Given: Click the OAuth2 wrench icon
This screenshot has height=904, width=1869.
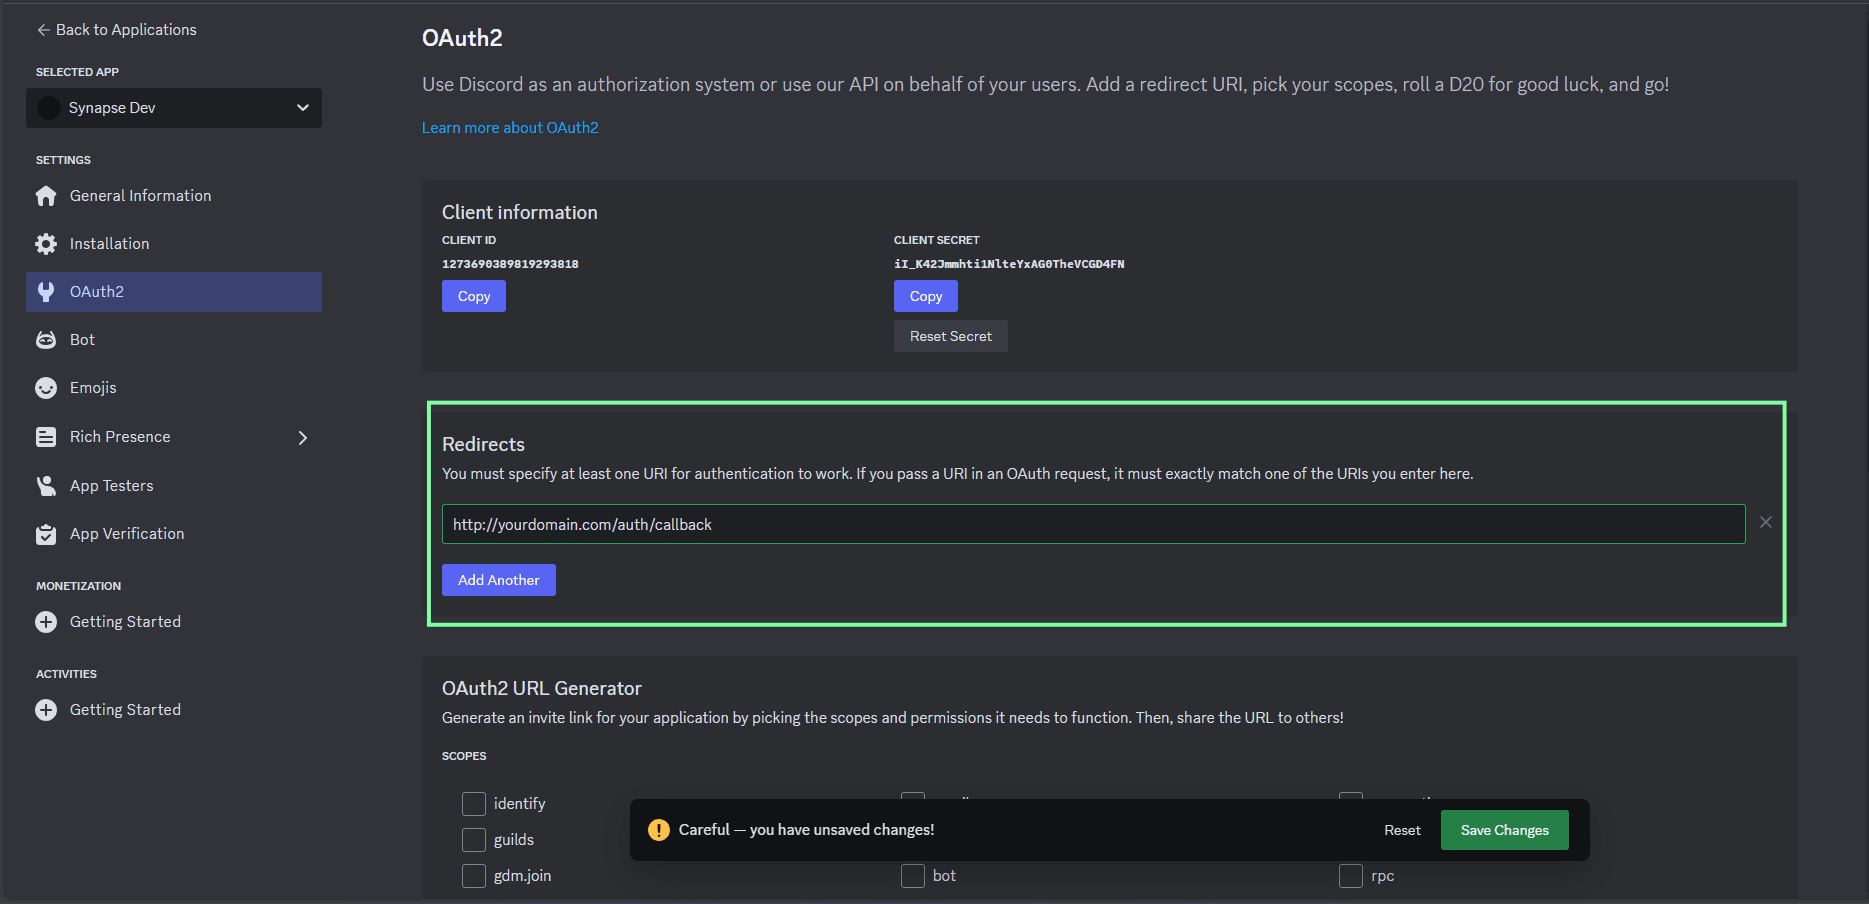Looking at the screenshot, I should tap(46, 292).
